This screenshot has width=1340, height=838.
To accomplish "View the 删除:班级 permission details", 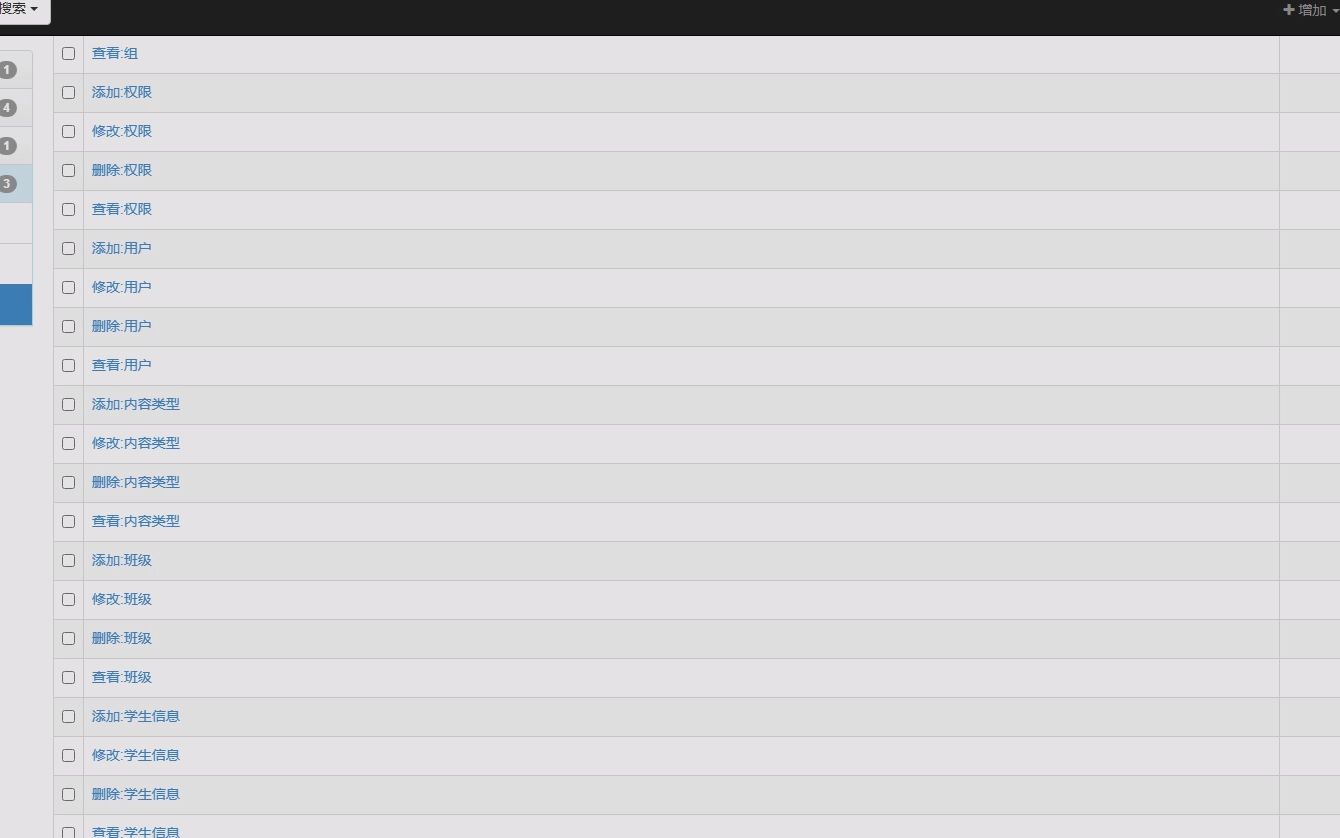I will click(x=122, y=638).
